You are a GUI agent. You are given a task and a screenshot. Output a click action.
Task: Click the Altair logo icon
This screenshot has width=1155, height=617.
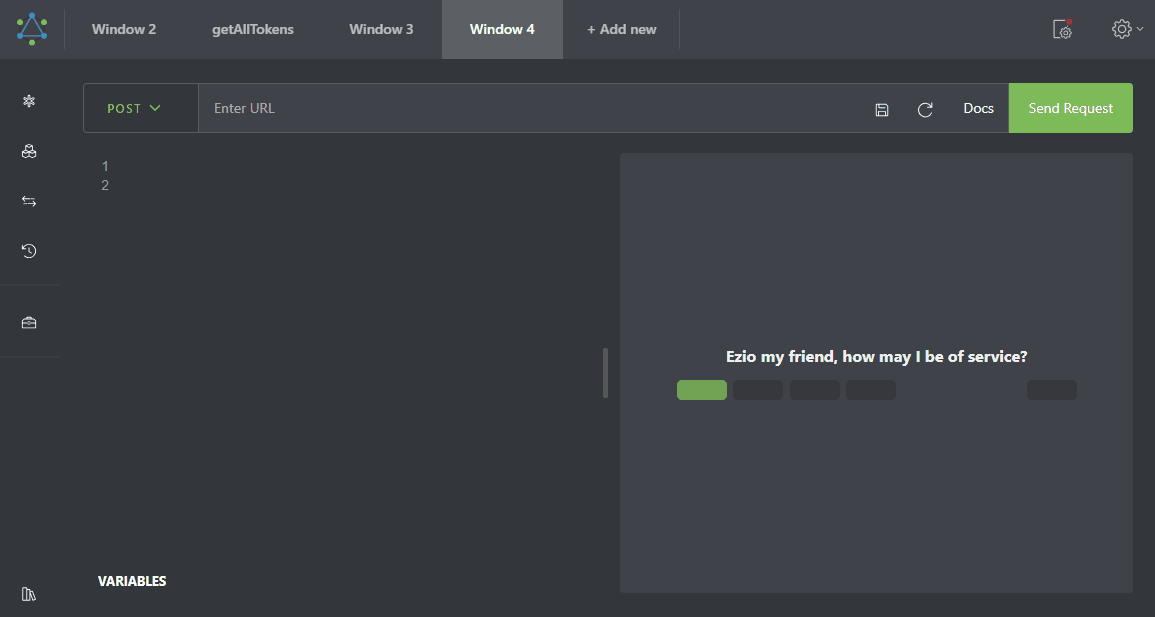[32, 29]
